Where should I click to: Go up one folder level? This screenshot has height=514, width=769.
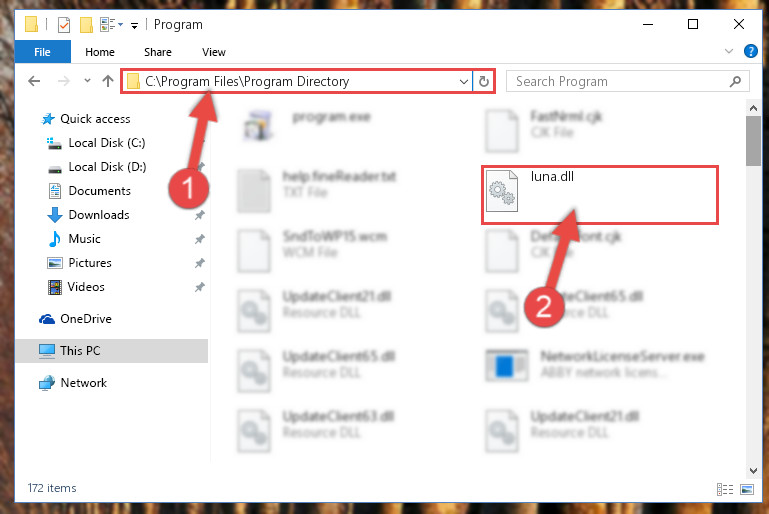pyautogui.click(x=108, y=81)
